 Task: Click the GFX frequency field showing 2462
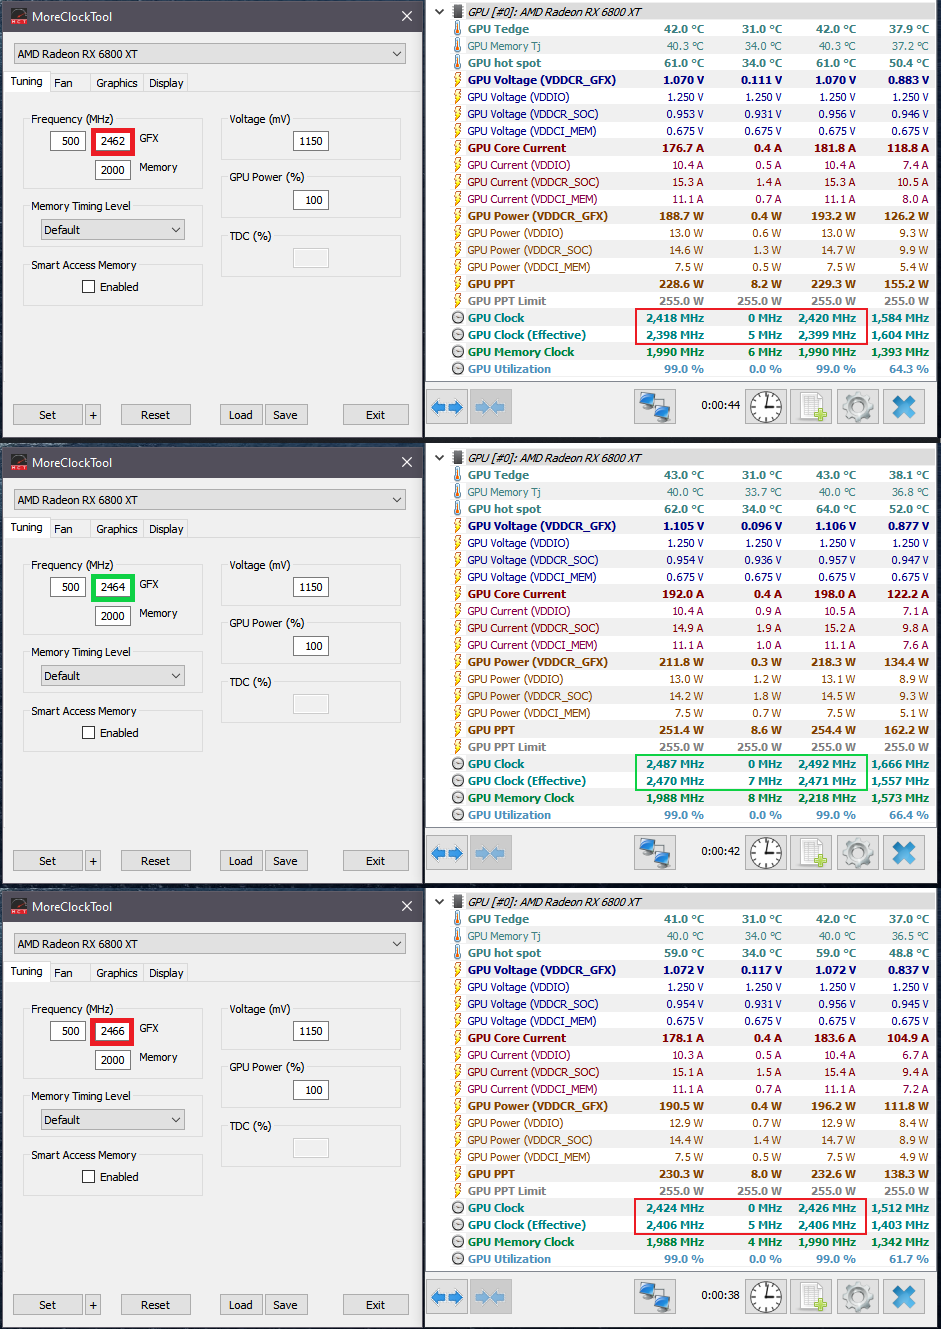(113, 141)
